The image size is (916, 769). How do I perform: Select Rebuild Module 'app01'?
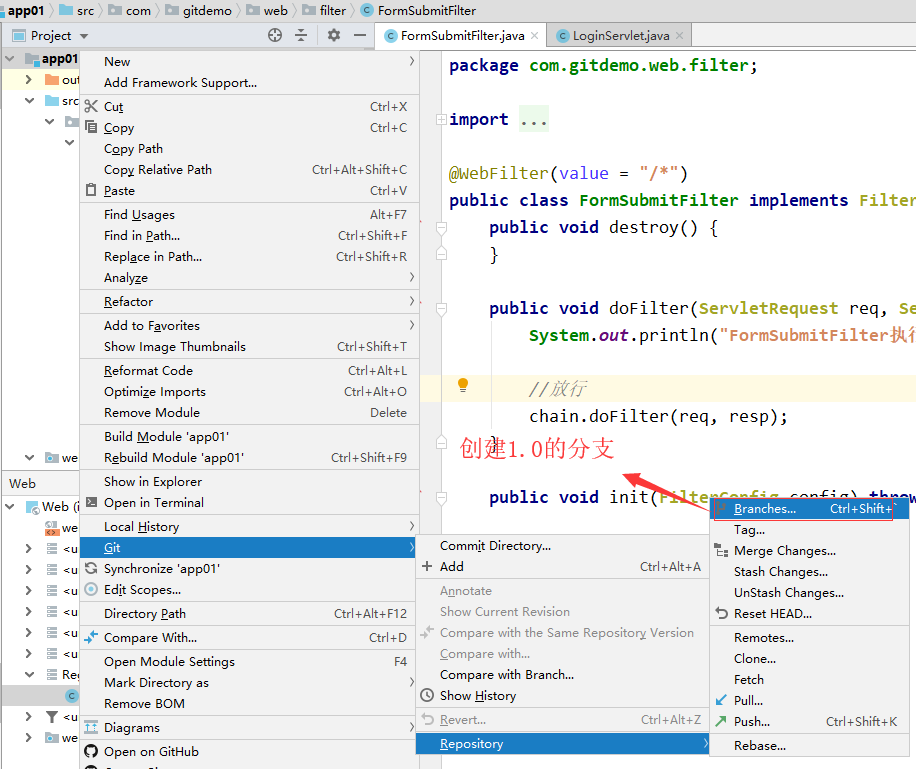(249, 458)
